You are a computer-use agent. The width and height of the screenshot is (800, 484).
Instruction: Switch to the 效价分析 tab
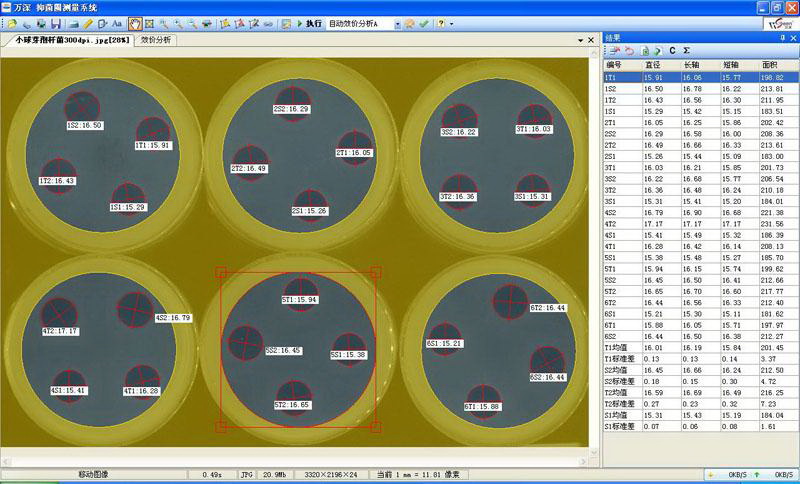tap(155, 40)
